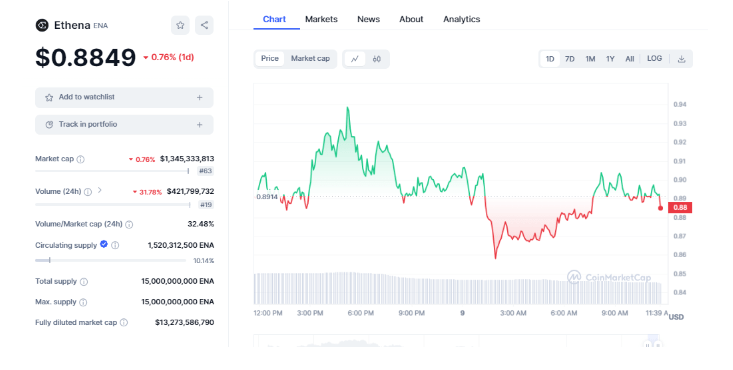Viewport: 733px width, 370px height.
Task: Select the 1M time range
Action: [590, 59]
